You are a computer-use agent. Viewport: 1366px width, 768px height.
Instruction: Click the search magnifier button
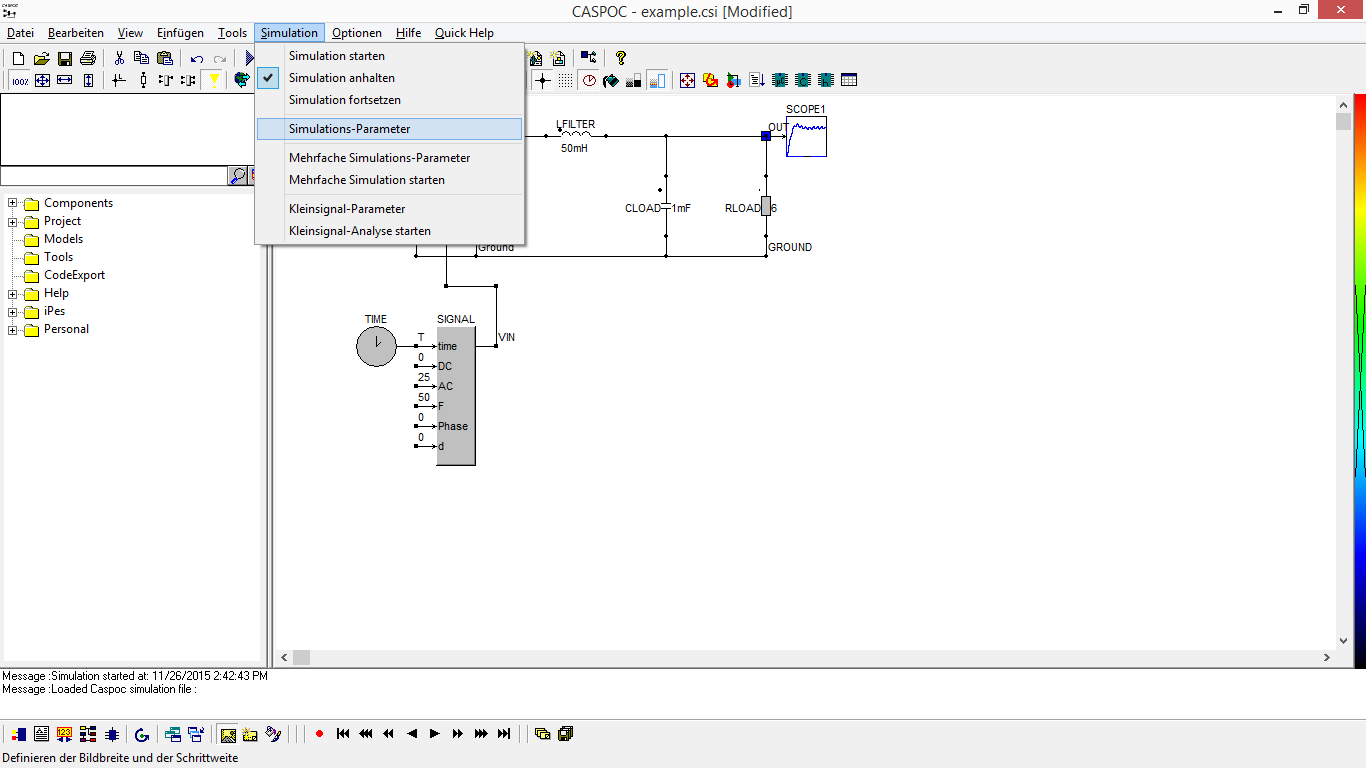click(238, 176)
